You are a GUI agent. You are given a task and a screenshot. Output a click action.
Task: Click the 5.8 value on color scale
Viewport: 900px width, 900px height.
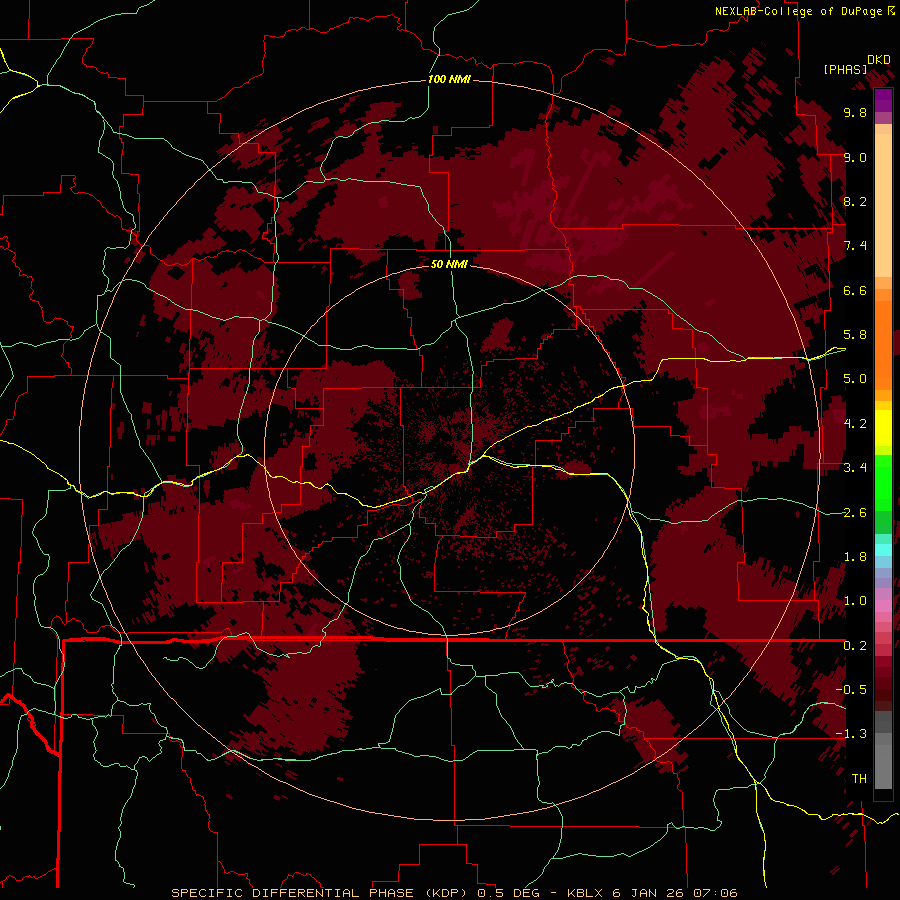pos(855,335)
